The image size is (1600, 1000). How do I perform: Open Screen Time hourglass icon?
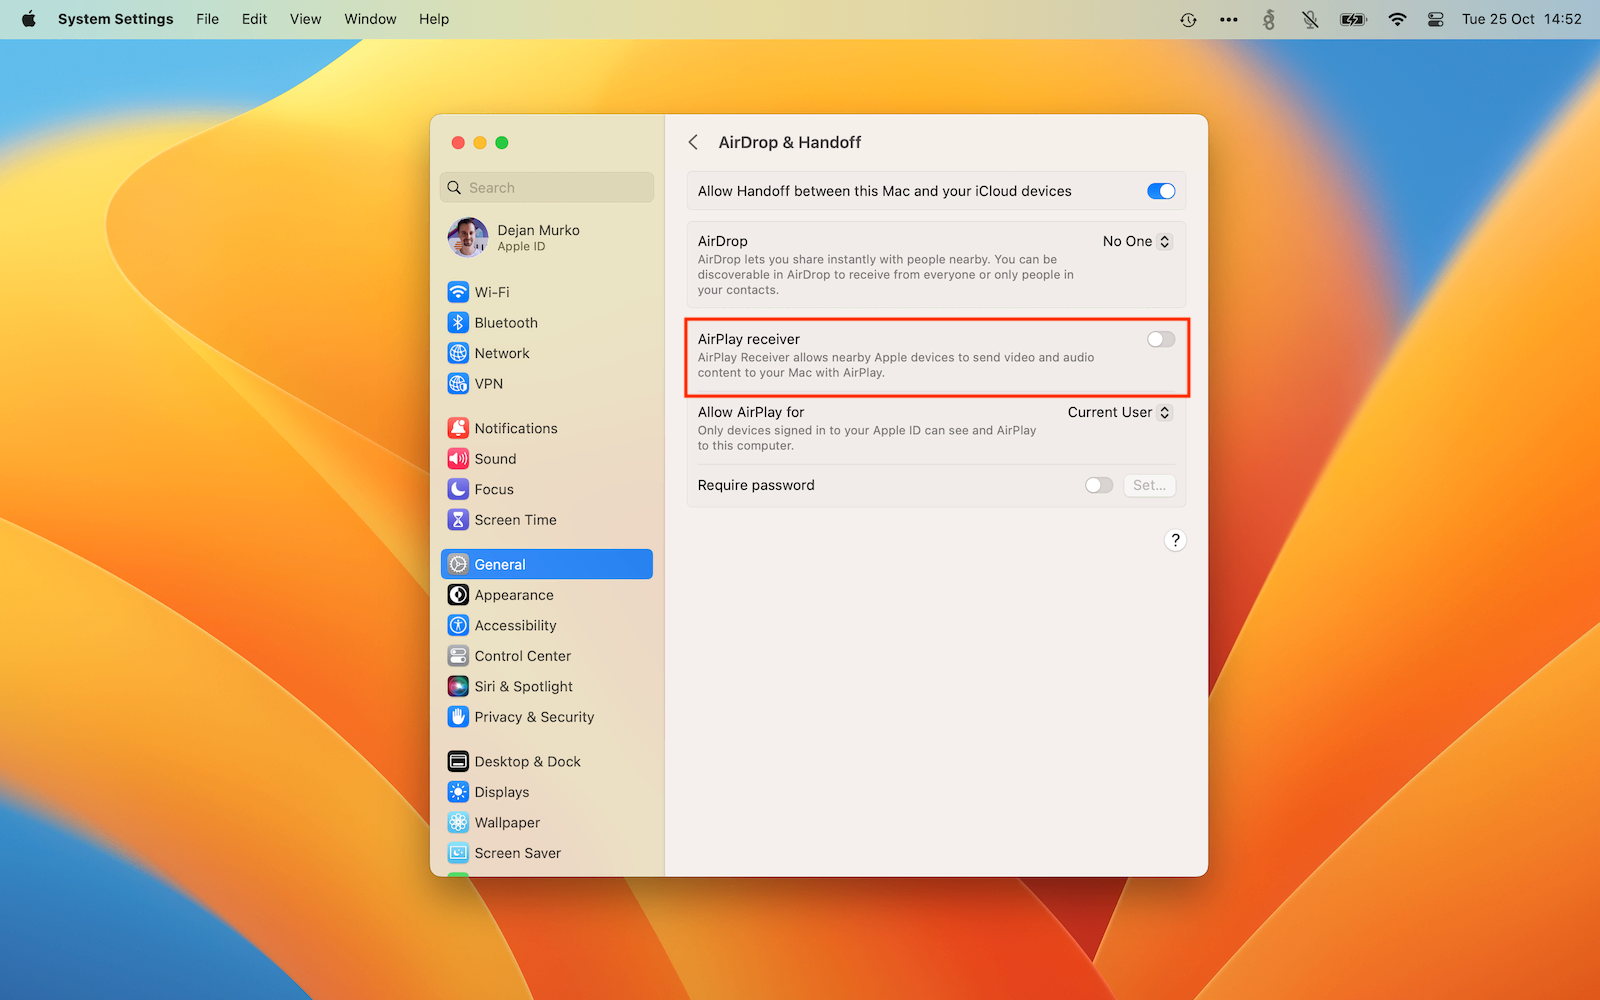point(458,520)
